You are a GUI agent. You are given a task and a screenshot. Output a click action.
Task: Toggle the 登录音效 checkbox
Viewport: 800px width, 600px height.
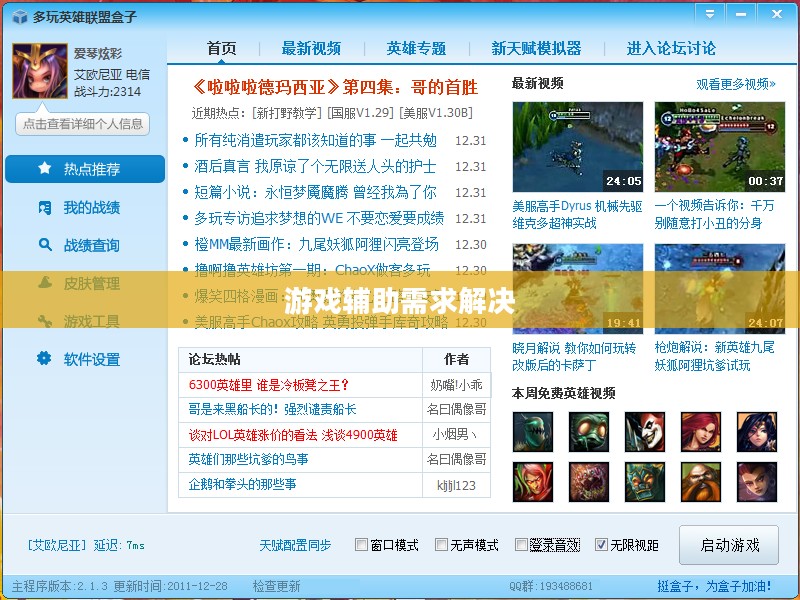pos(521,545)
